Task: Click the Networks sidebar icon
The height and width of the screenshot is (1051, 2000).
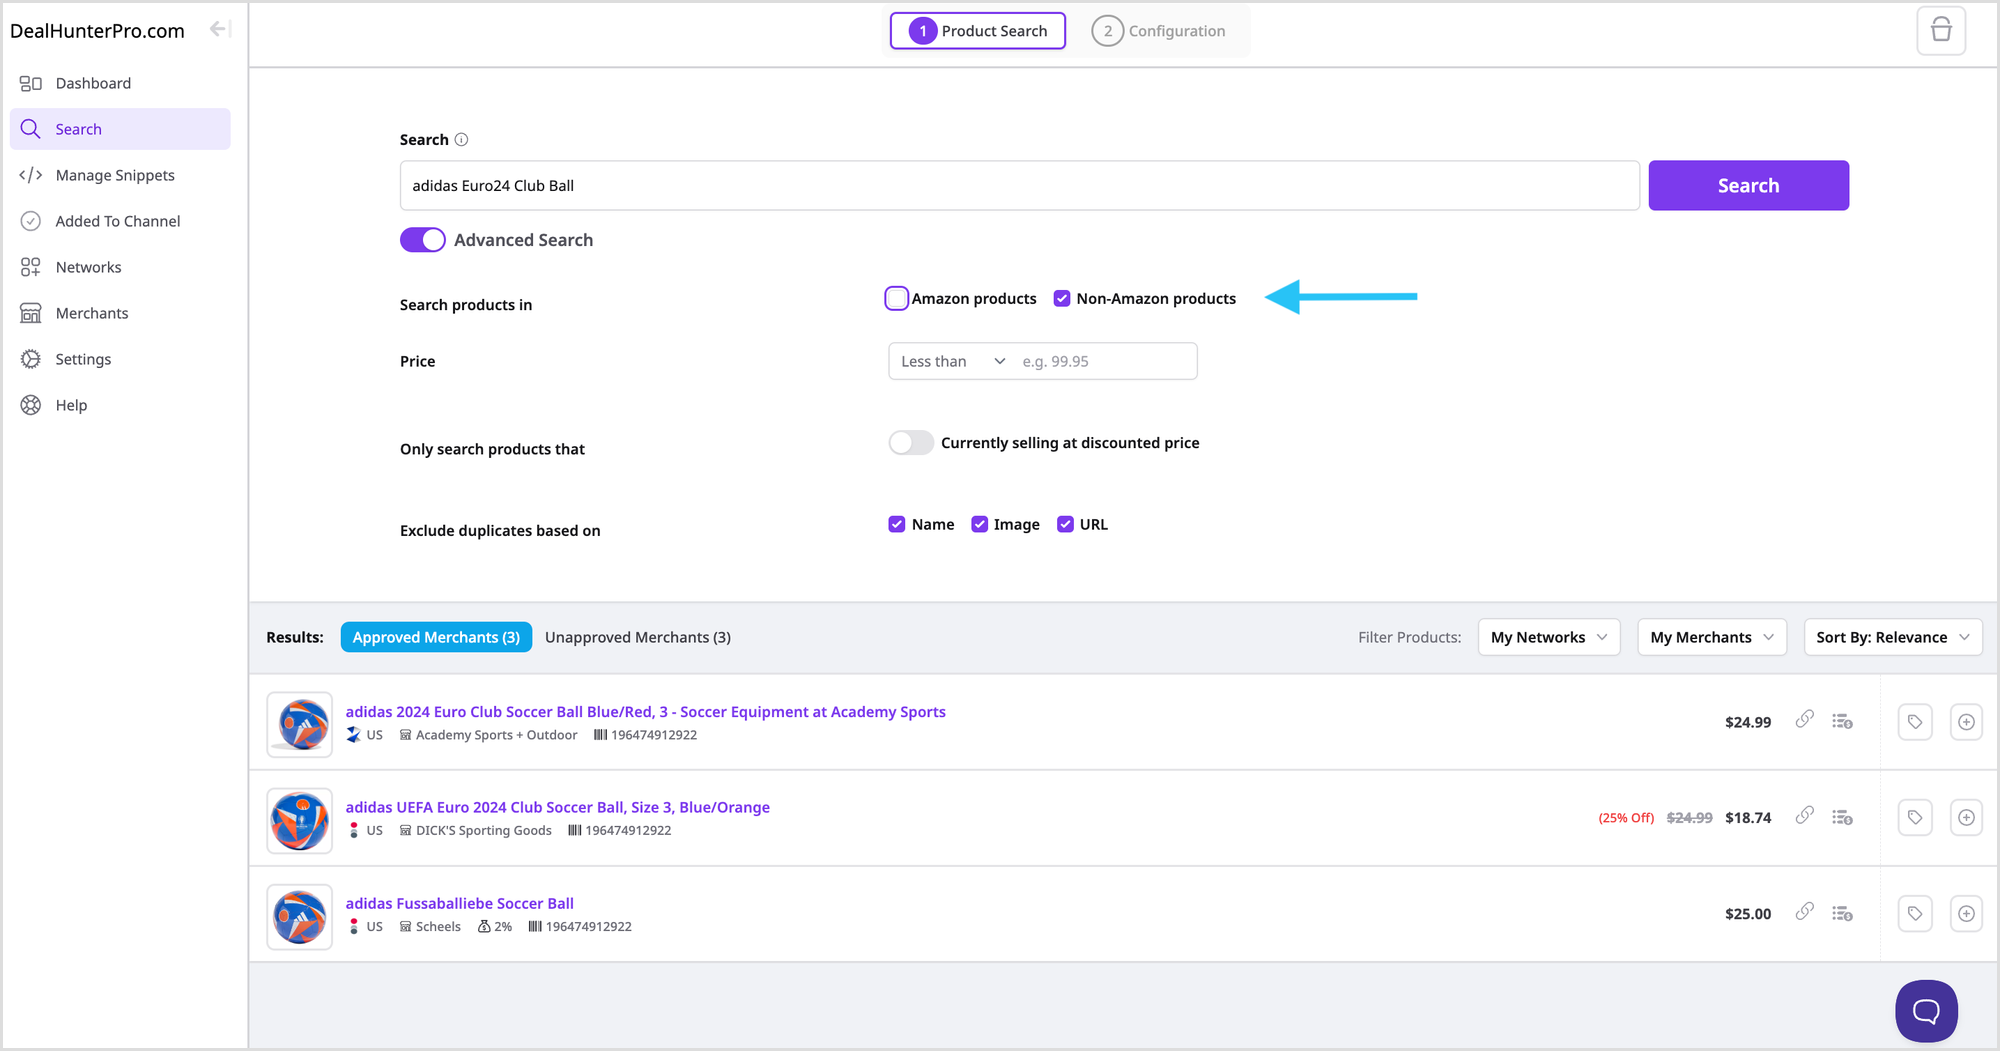Action: click(x=31, y=267)
